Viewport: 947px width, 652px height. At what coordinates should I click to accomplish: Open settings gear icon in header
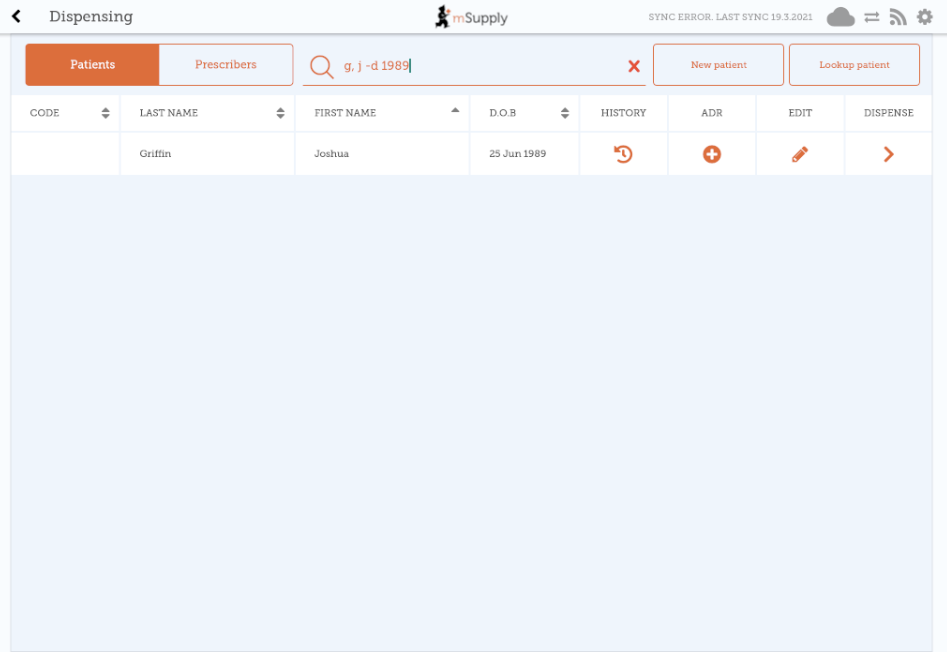pyautogui.click(x=924, y=17)
